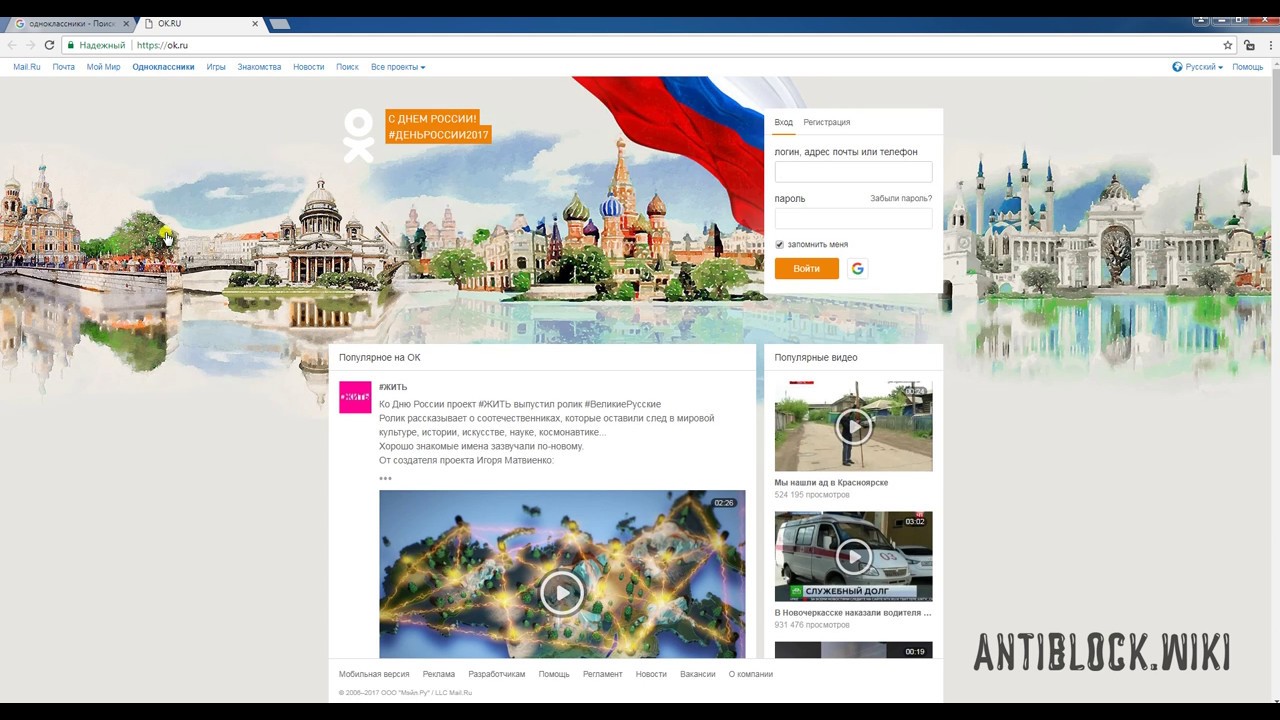
Task: Click the secure padlock icon in the address bar
Action: point(71,45)
